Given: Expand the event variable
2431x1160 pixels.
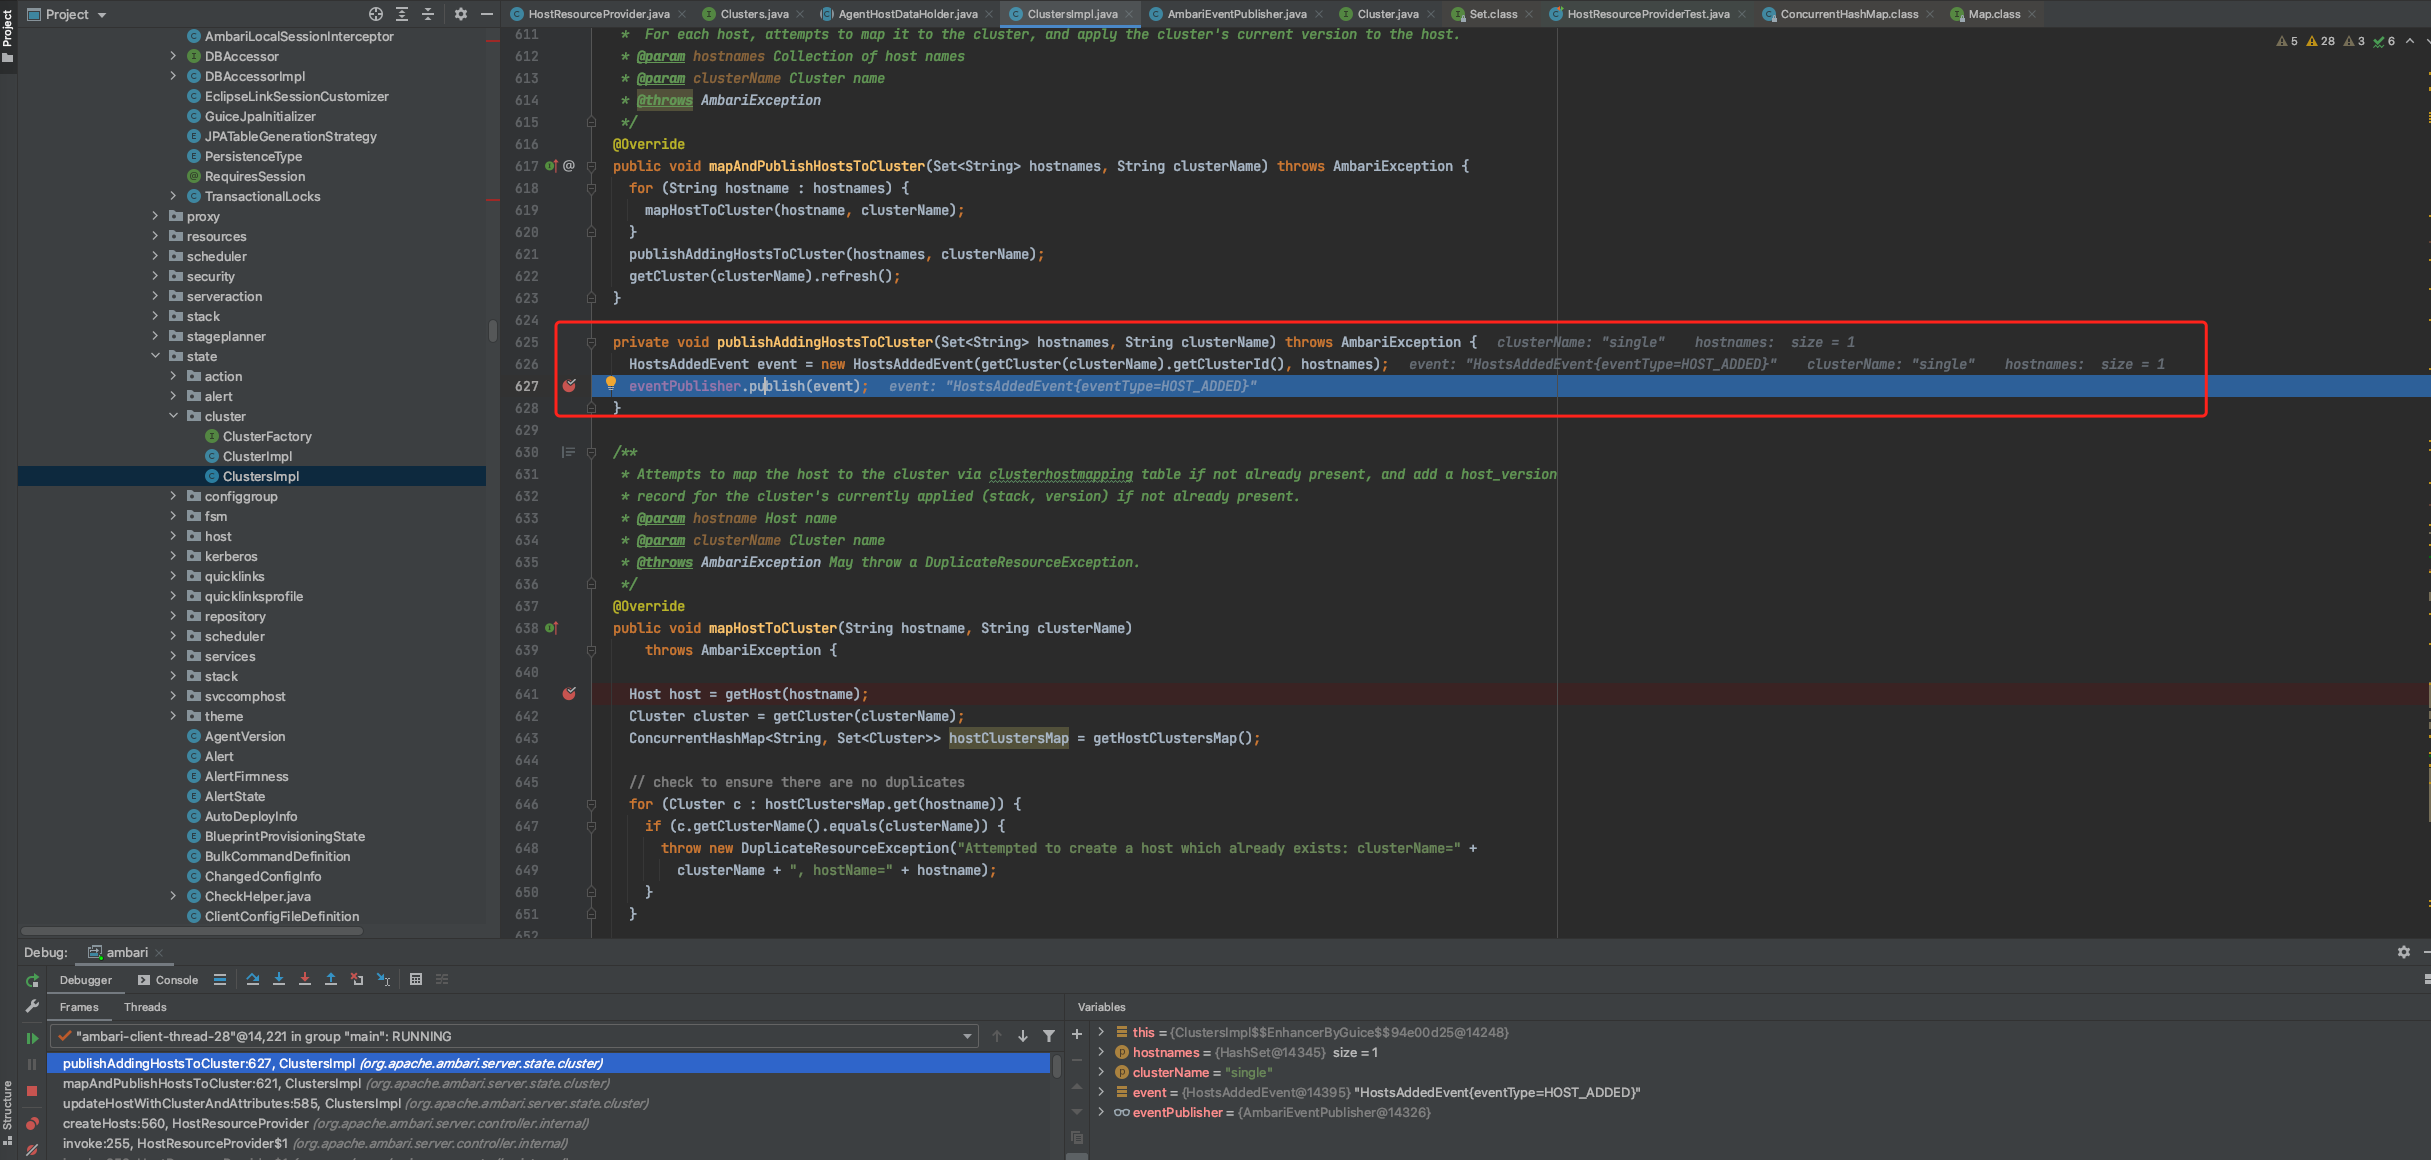Looking at the screenshot, I should (1101, 1092).
